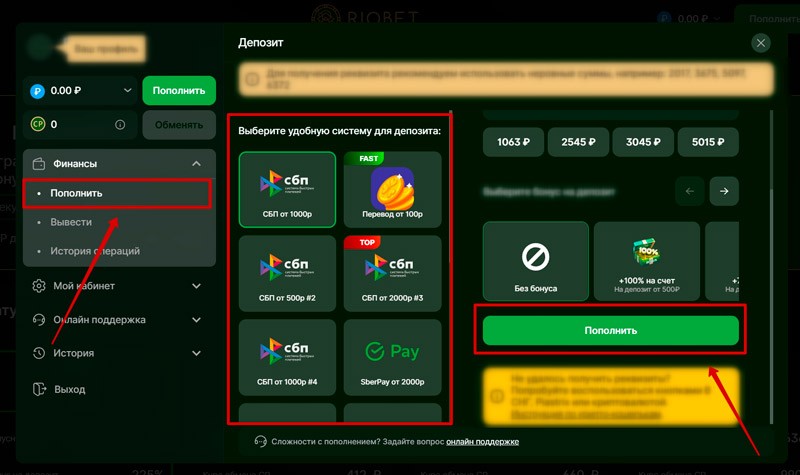The height and width of the screenshot is (475, 800).
Task: Choose the FAST Перевод от 100р option
Action: coord(392,189)
